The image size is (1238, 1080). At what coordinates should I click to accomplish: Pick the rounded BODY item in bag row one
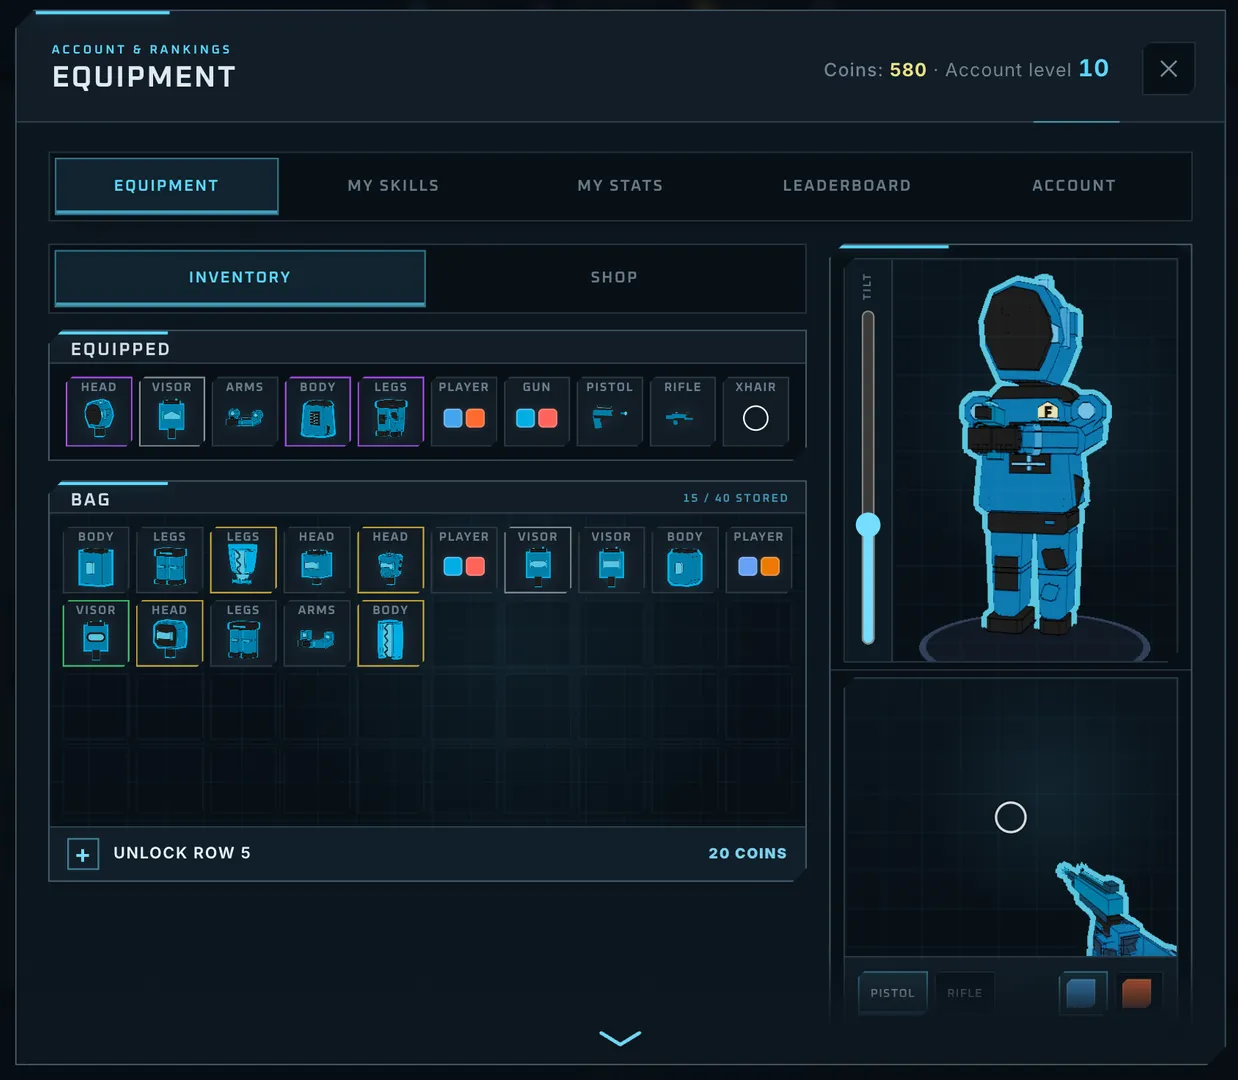coord(685,560)
